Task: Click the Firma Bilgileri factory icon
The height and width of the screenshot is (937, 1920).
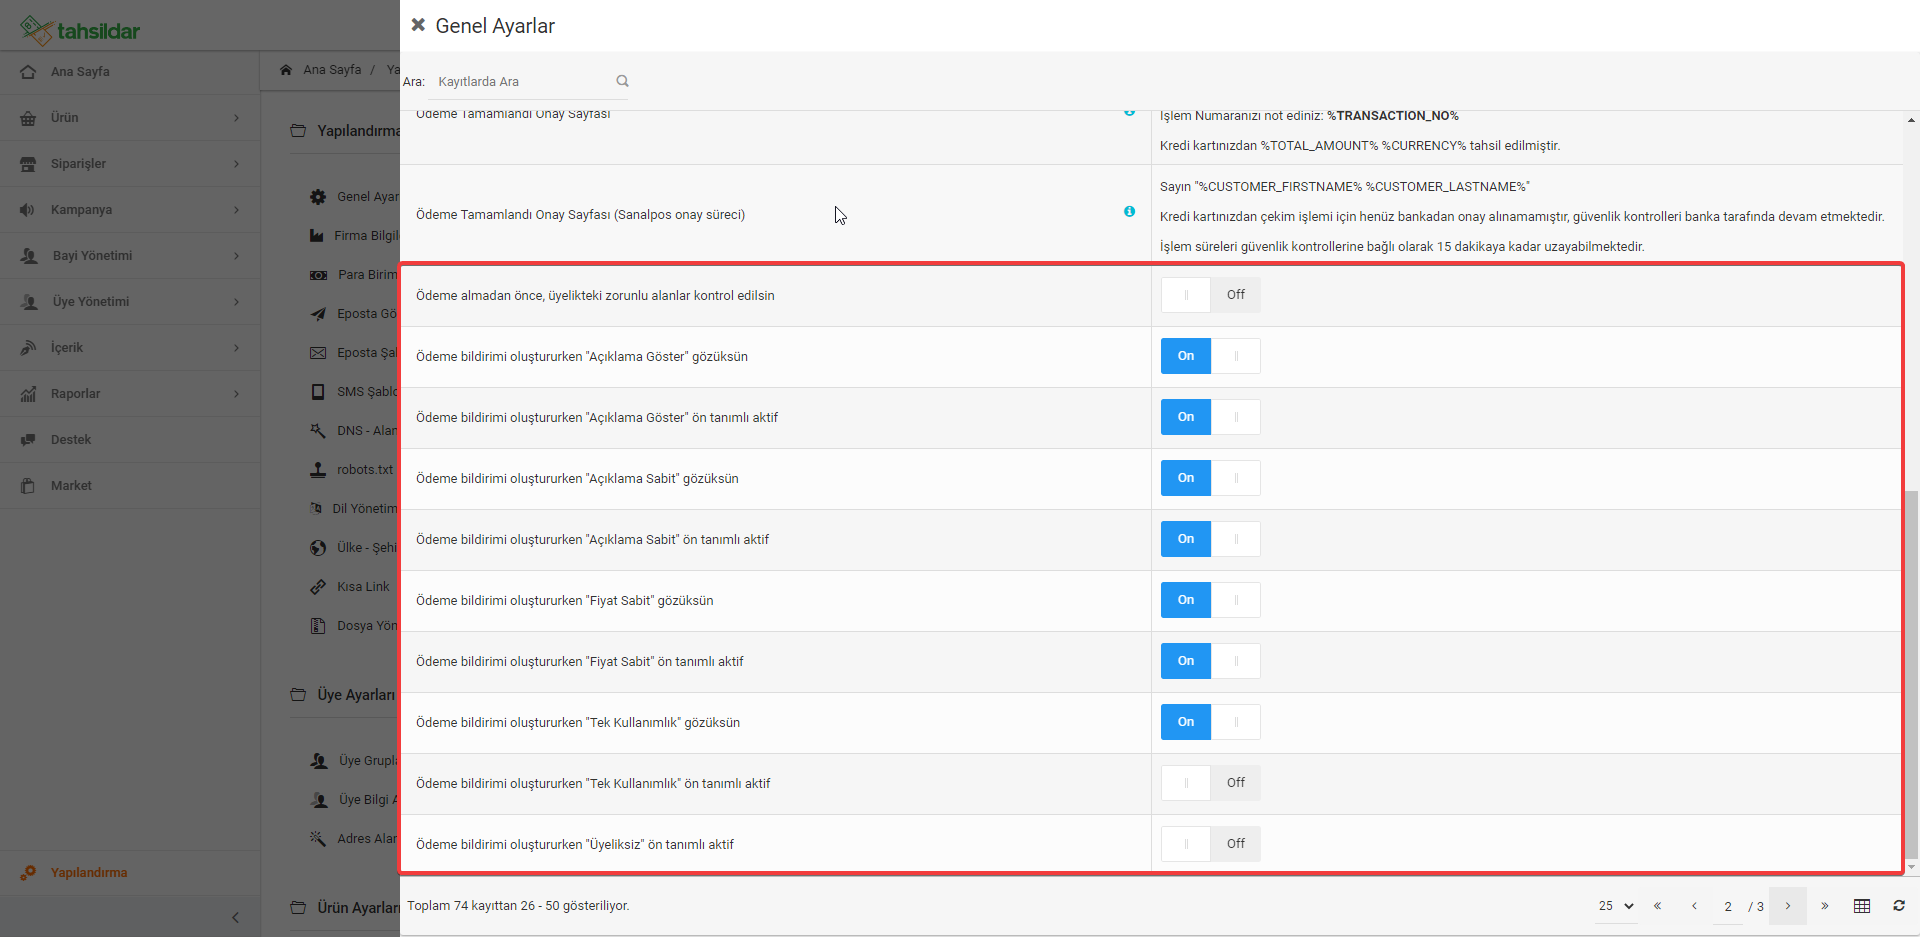Action: [x=316, y=236]
